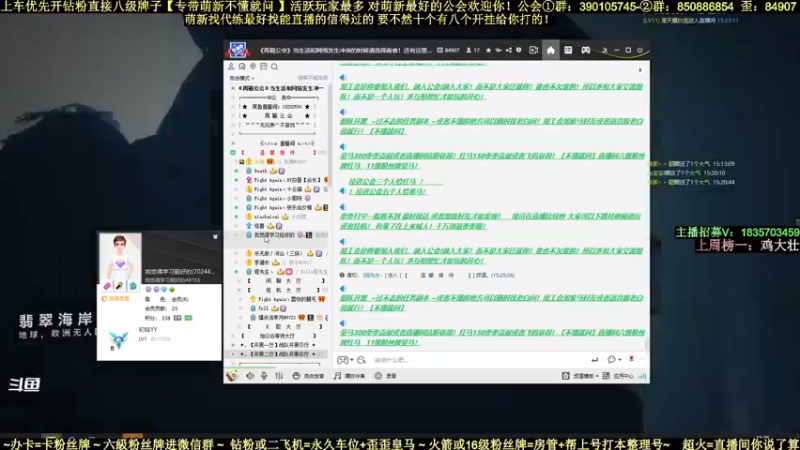Click the pencil icon on profile card
This screenshot has width=800, height=450.
pos(119,286)
